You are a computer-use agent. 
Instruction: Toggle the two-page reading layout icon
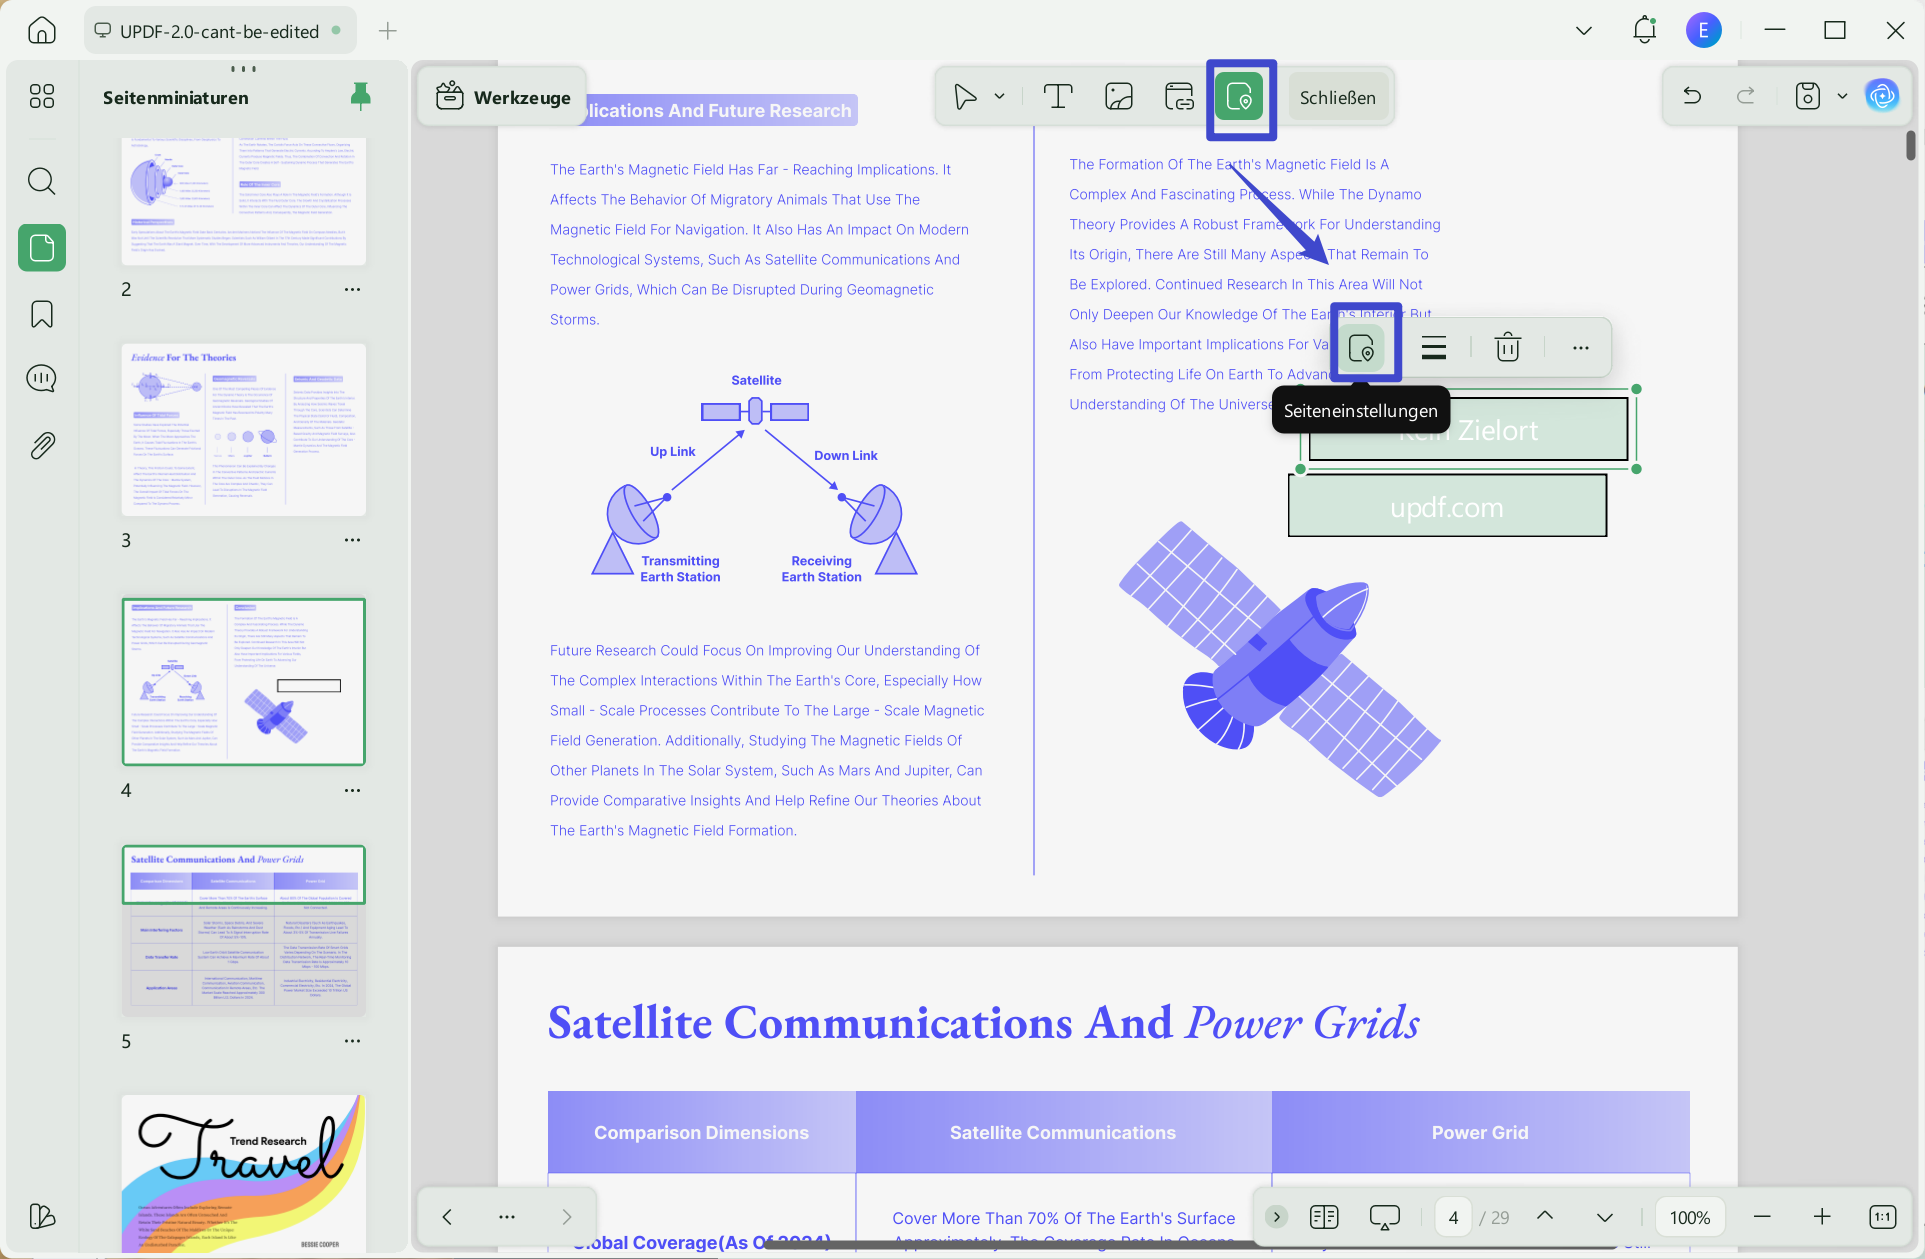pyautogui.click(x=1324, y=1217)
